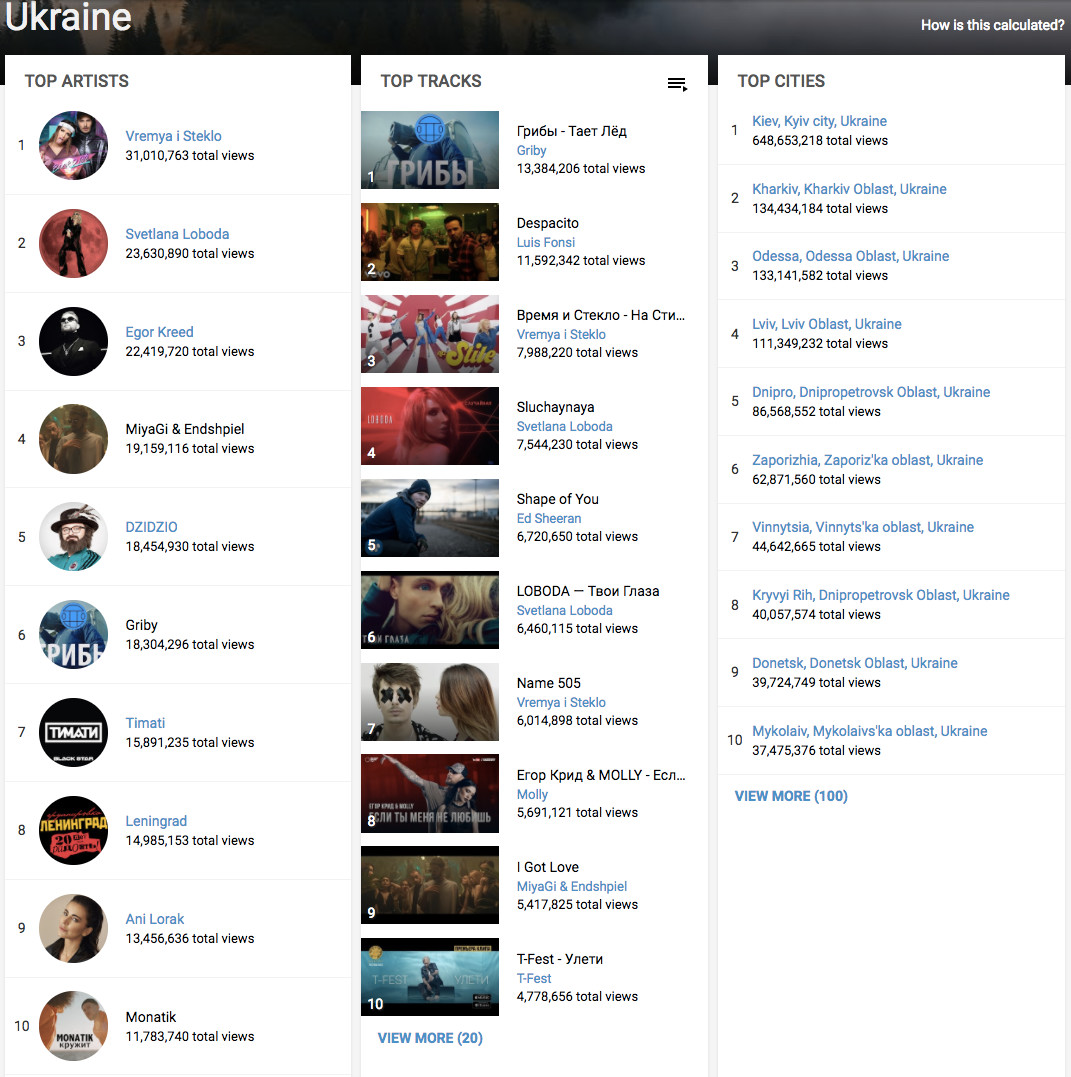Open Egor Kreed artist link

(159, 332)
